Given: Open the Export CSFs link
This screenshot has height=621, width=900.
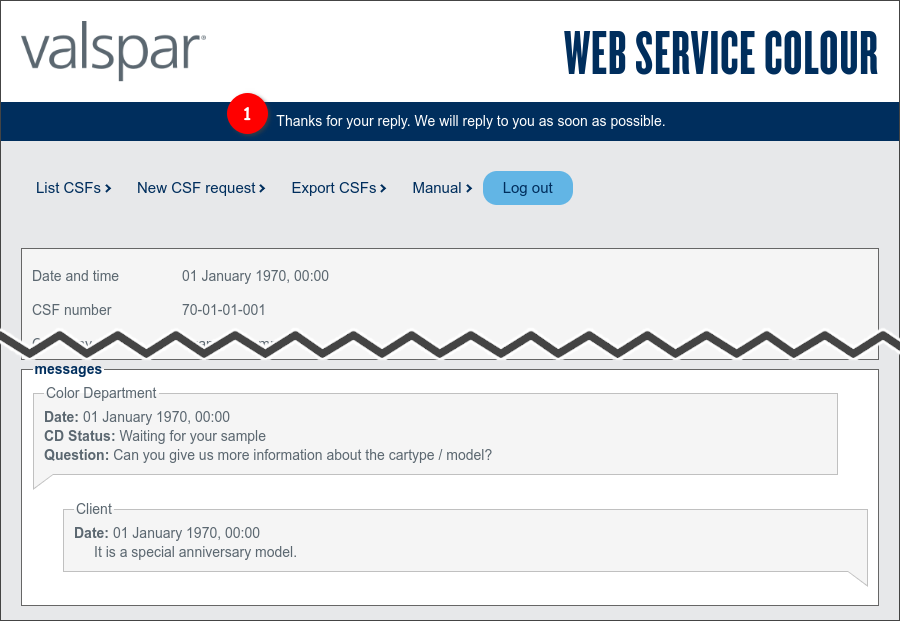Looking at the screenshot, I should coord(334,188).
